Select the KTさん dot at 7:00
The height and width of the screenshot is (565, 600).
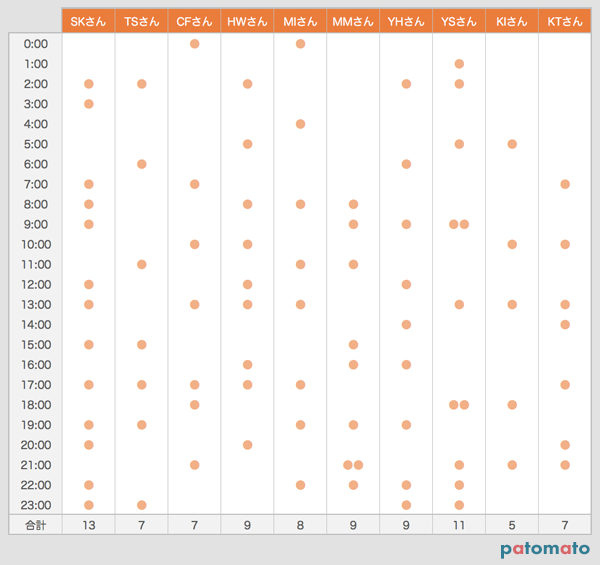(x=565, y=184)
